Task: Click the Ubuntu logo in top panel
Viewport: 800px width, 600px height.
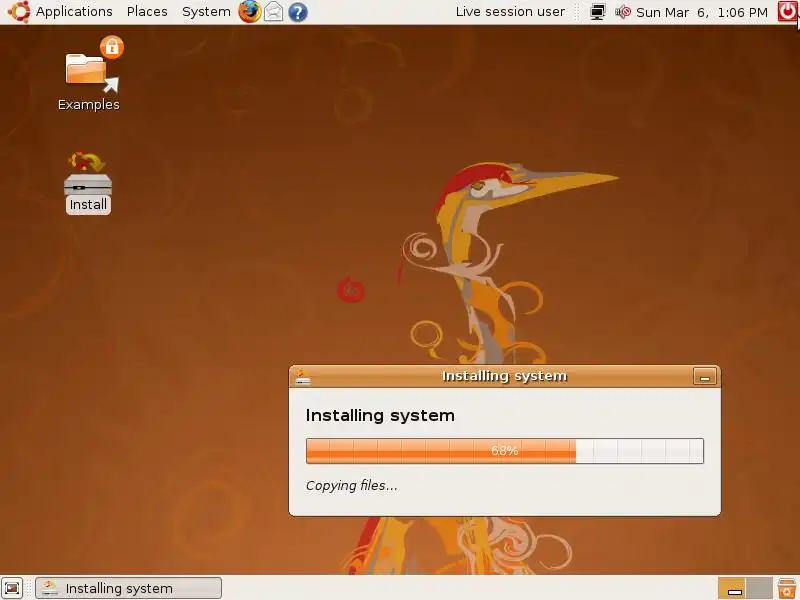Action: [19, 12]
